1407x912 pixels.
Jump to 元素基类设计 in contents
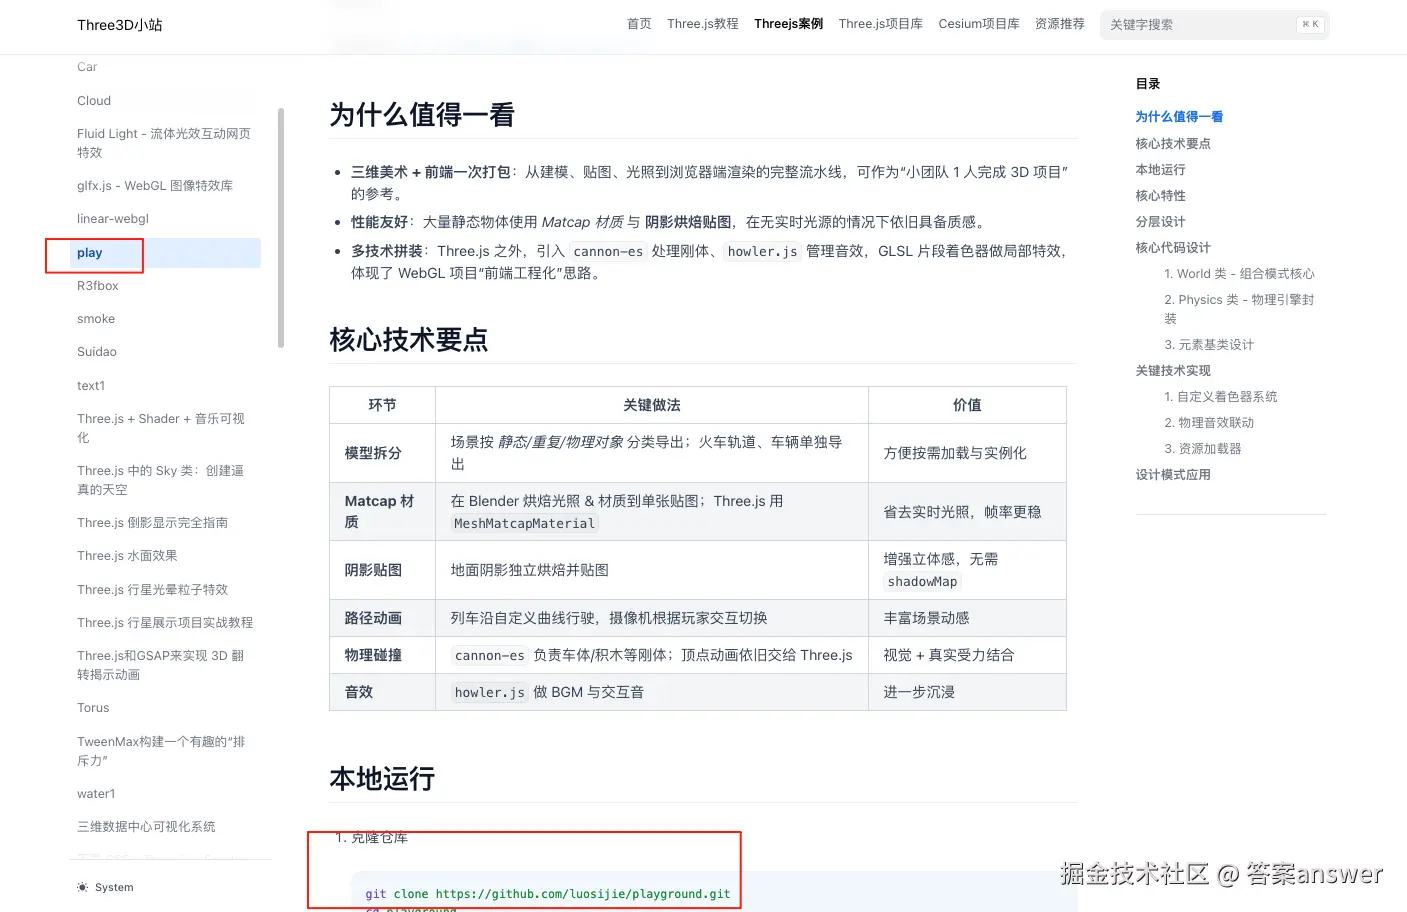(1209, 345)
